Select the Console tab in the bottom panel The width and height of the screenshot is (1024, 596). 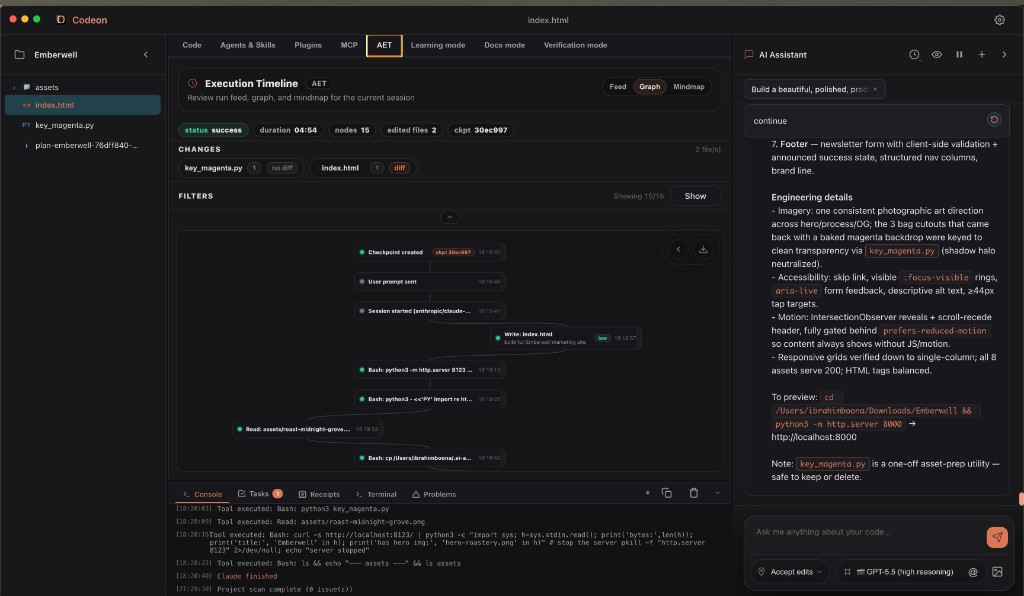(x=202, y=494)
